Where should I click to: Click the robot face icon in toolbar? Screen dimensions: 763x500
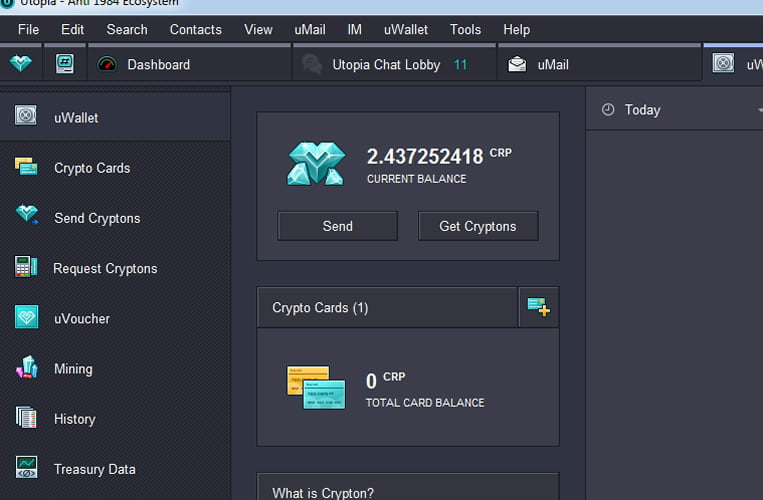click(65, 64)
